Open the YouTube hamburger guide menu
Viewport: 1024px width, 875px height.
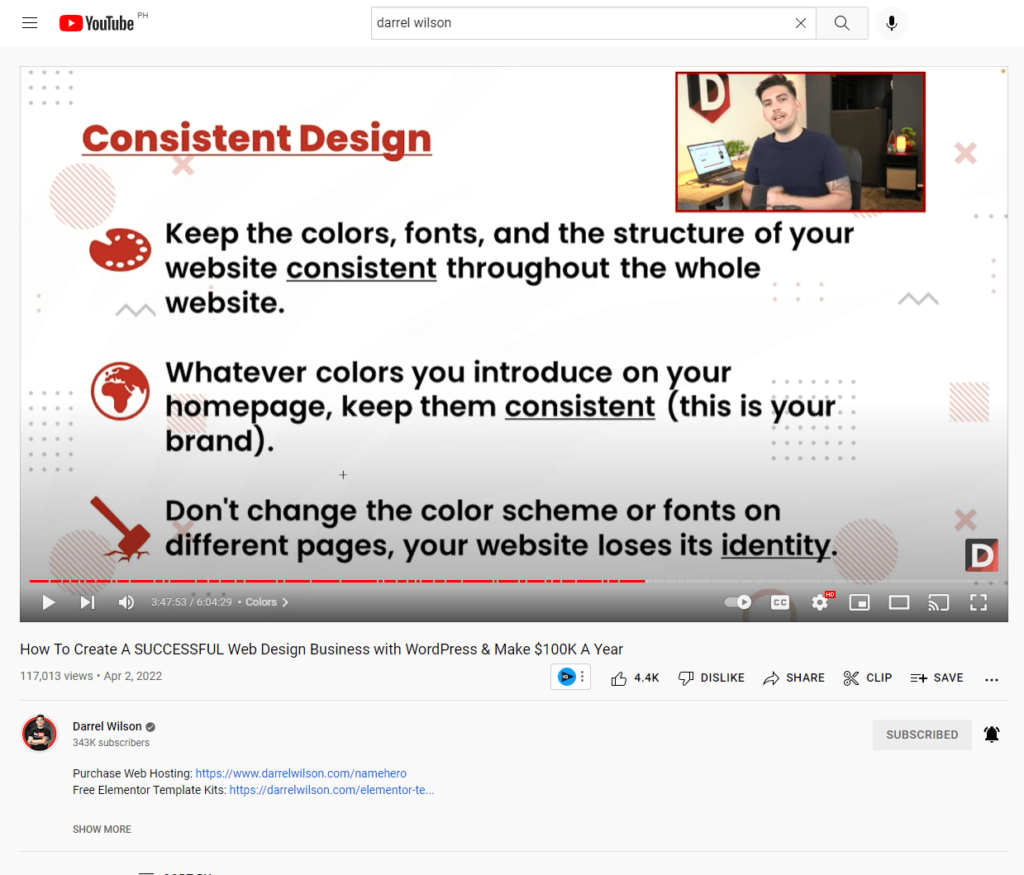pos(30,23)
